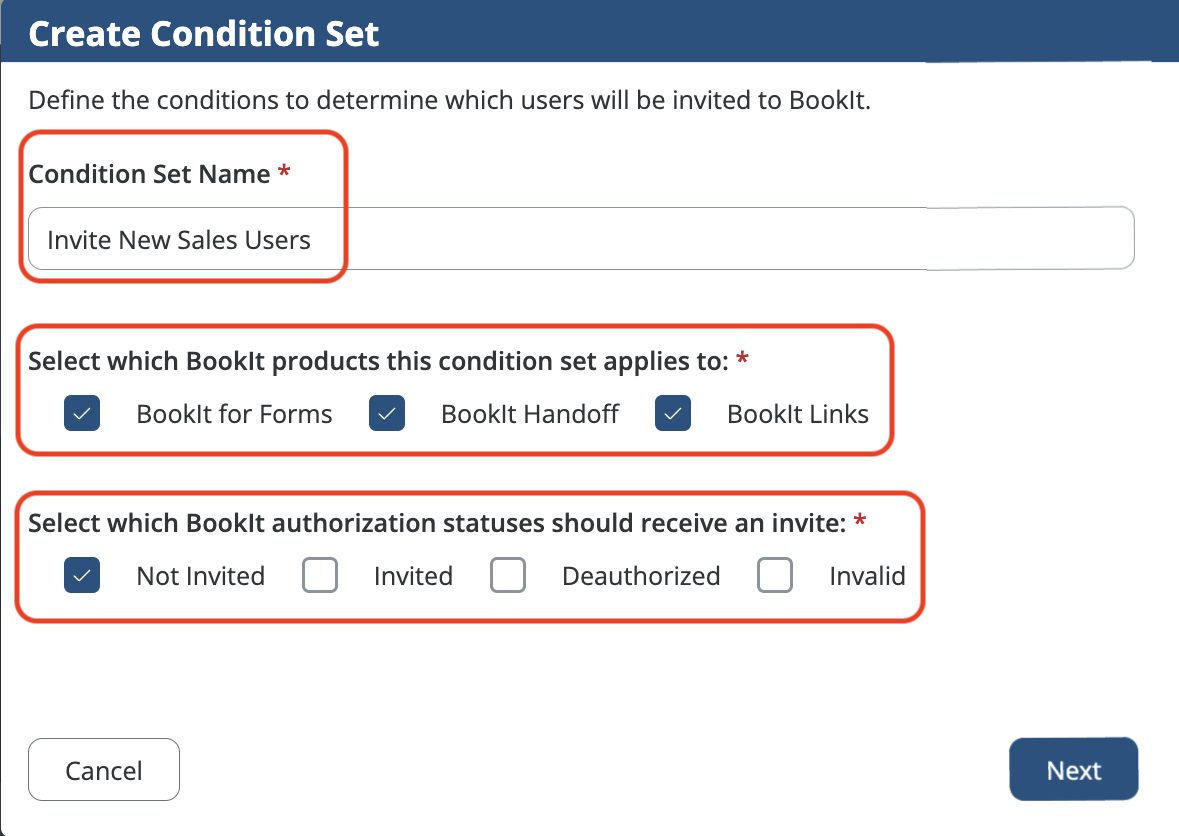Click the authorization statuses section heading
Screen dimensions: 1179x836
436,523
